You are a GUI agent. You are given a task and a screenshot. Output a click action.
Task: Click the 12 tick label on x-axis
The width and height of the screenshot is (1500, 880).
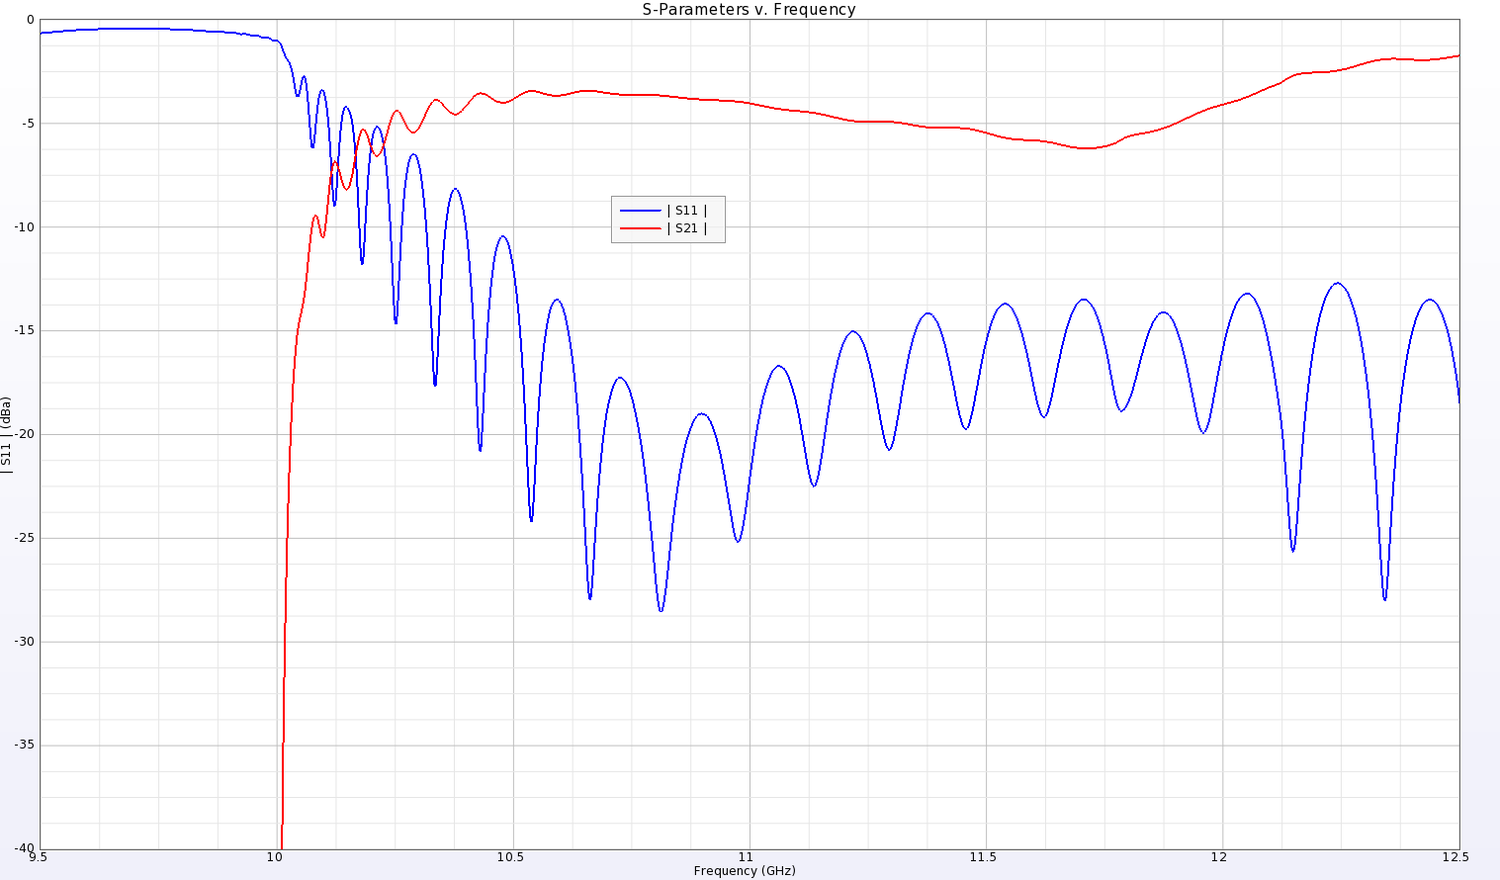[1220, 857]
